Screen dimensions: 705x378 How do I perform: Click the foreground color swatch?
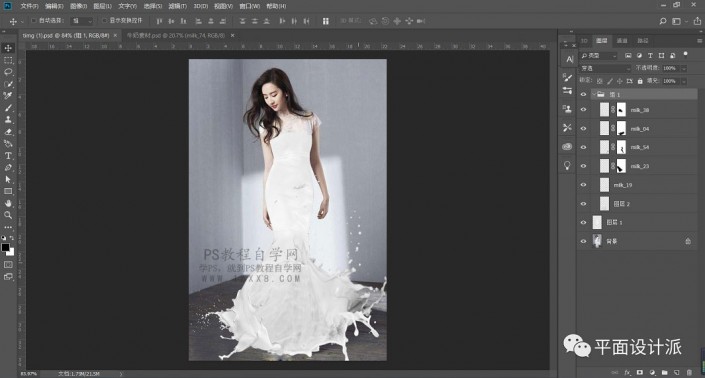(x=5, y=247)
